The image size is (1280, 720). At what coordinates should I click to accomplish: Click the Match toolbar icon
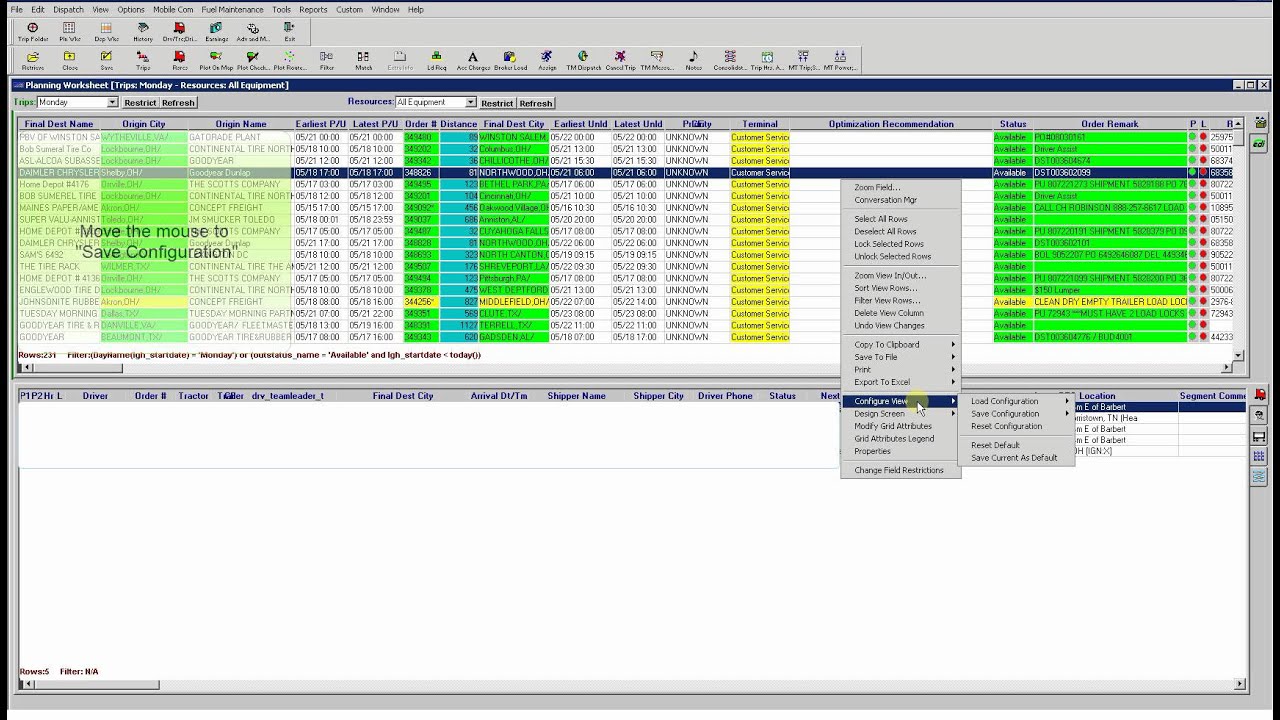click(363, 61)
